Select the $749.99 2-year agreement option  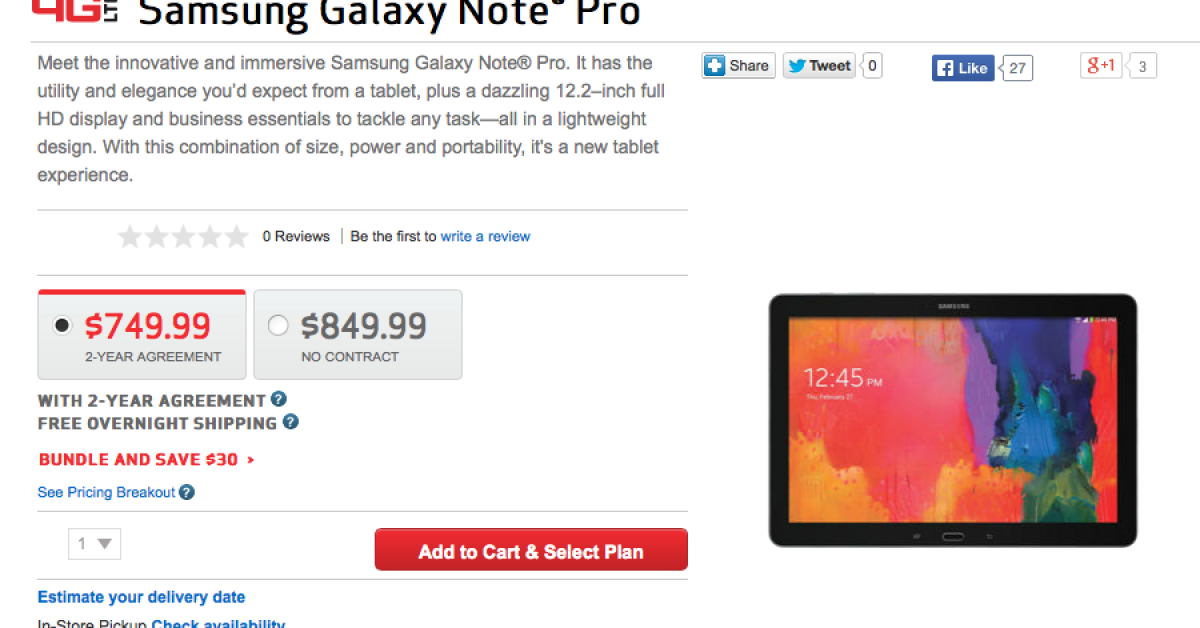tap(62, 325)
